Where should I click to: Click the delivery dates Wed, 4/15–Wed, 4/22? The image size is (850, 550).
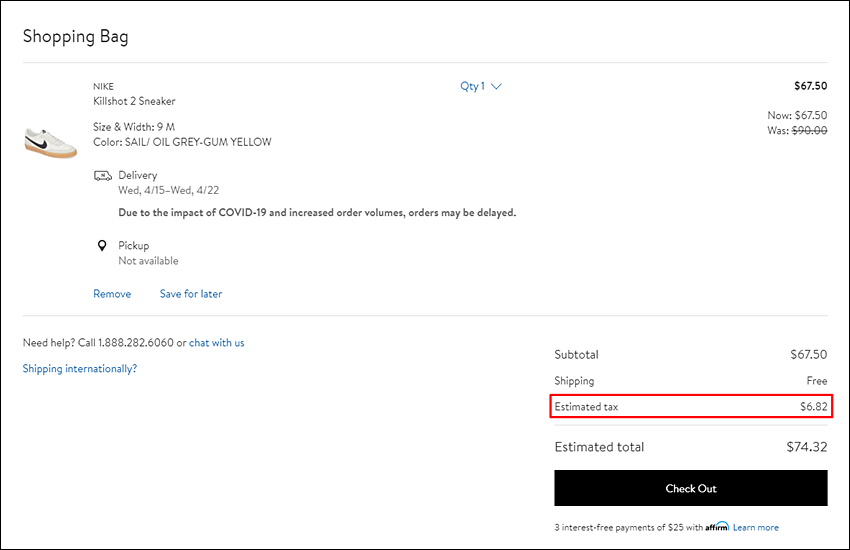[x=169, y=190]
